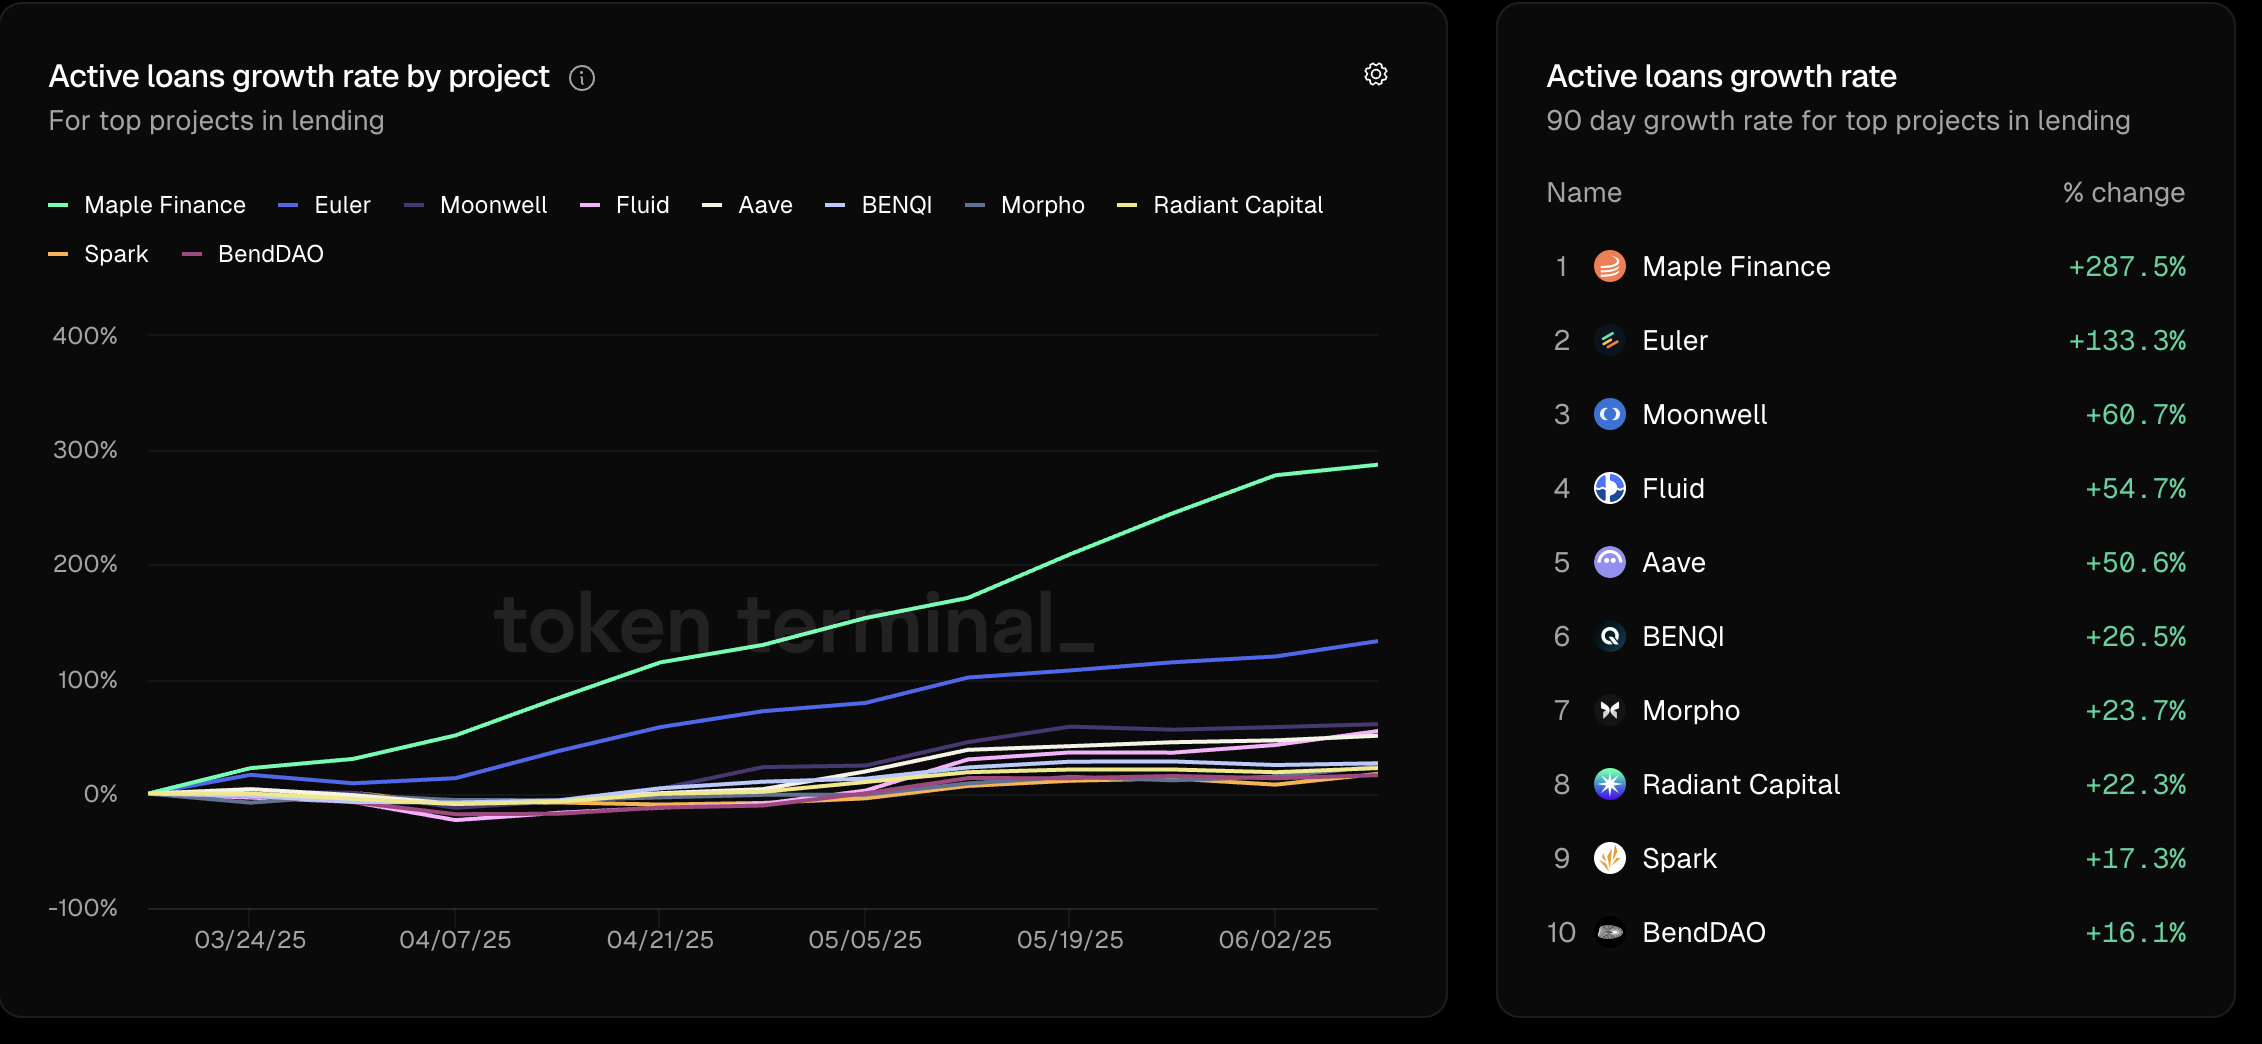2262x1044 pixels.
Task: Select Radiant Capital in the growth rate list
Action: pyautogui.click(x=1741, y=784)
